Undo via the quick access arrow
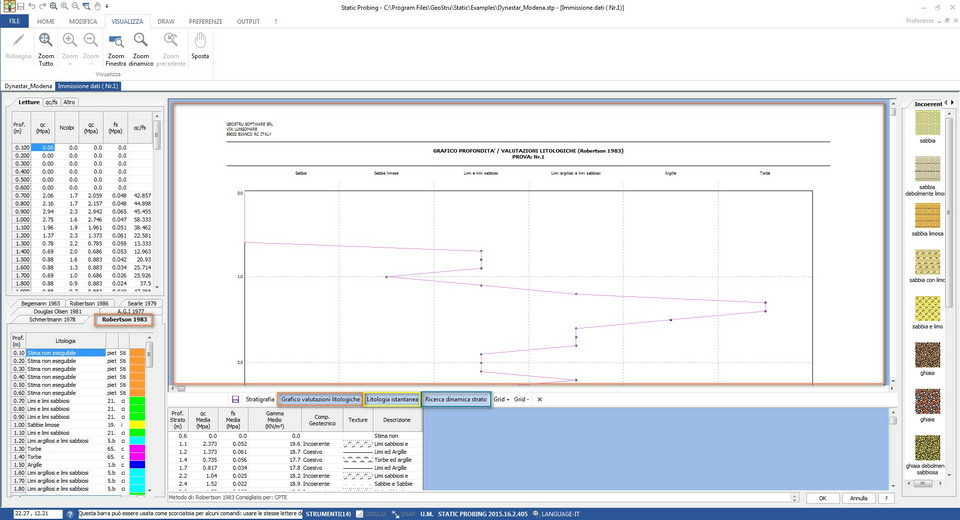Screen dimensions: 960x520 [x=32, y=6]
